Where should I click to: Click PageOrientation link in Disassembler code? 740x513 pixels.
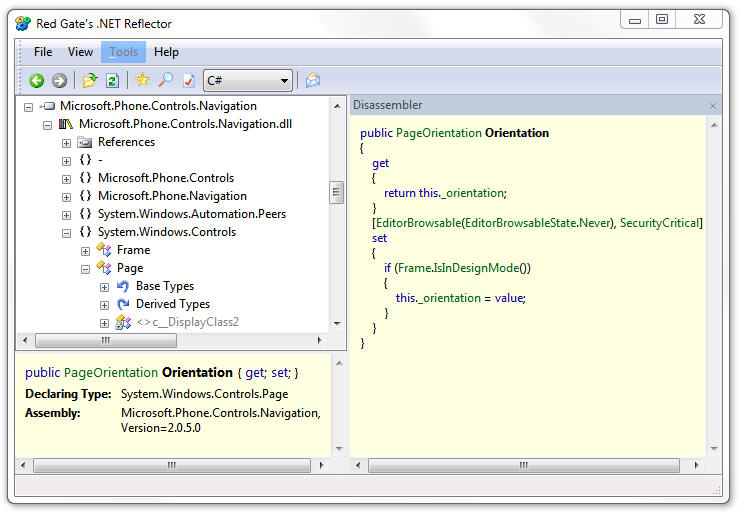coord(438,133)
